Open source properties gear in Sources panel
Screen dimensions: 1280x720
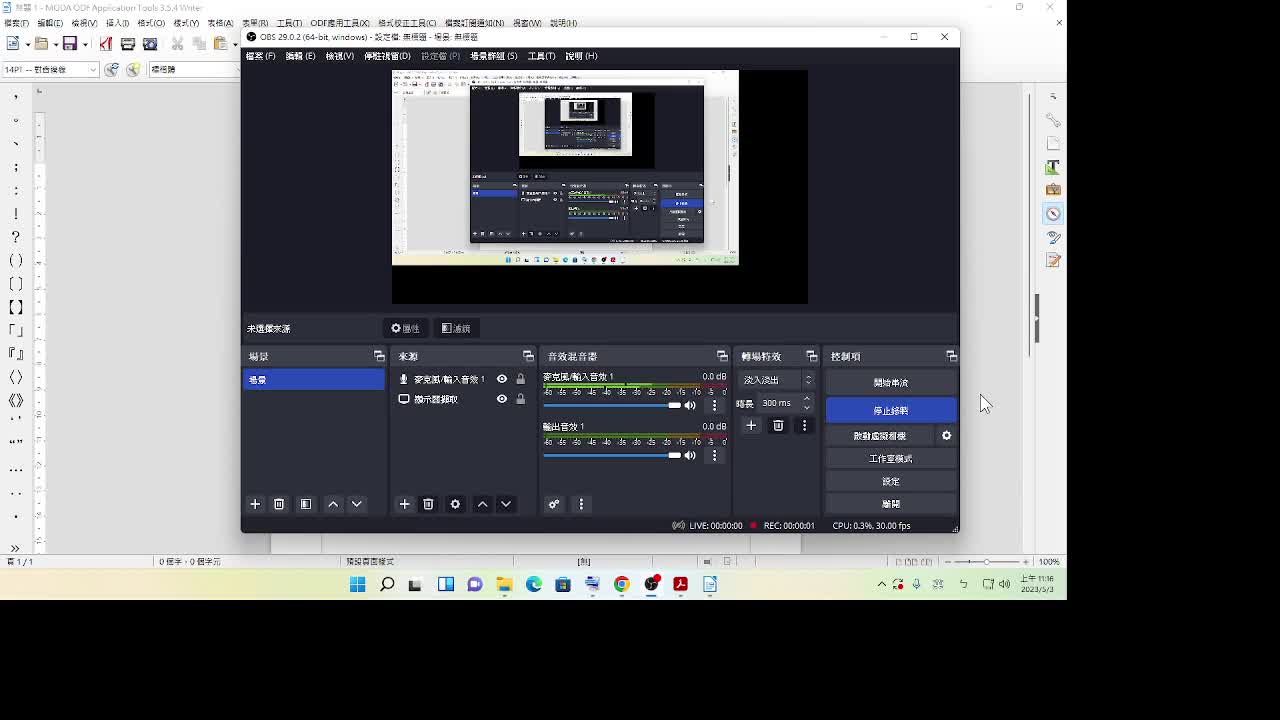455,504
